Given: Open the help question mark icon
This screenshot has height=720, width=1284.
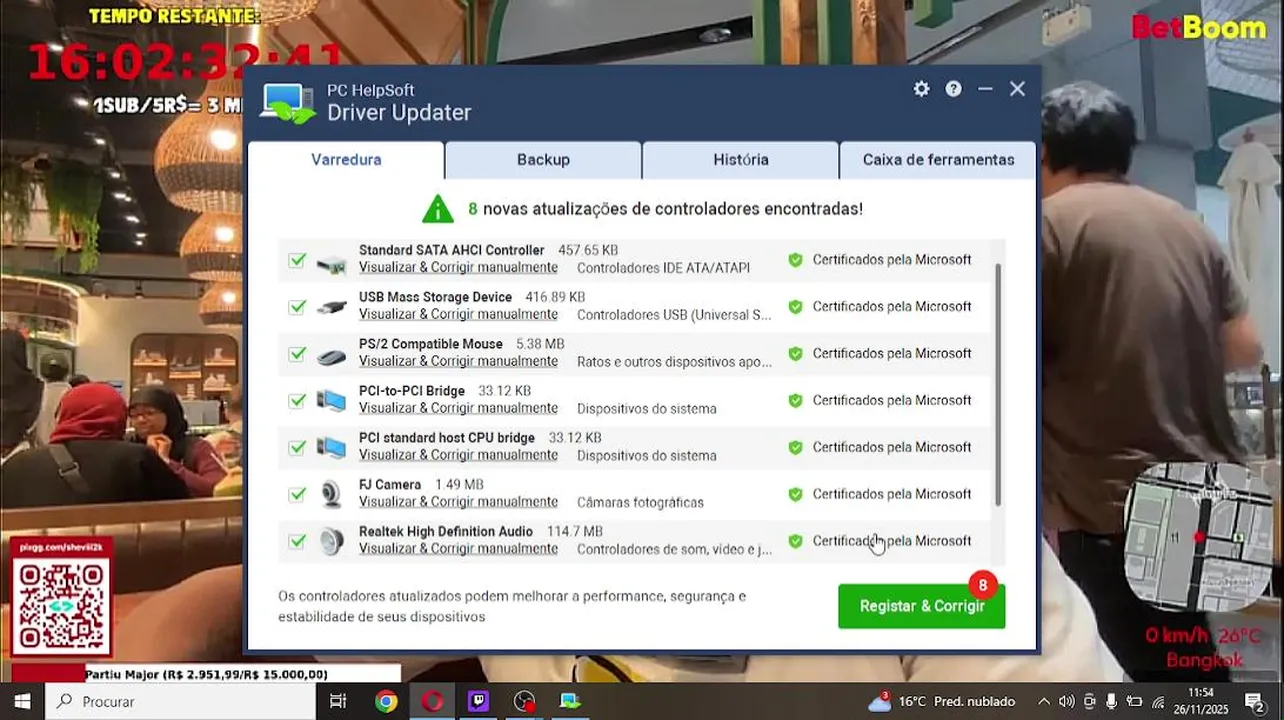Looking at the screenshot, I should coord(953,89).
